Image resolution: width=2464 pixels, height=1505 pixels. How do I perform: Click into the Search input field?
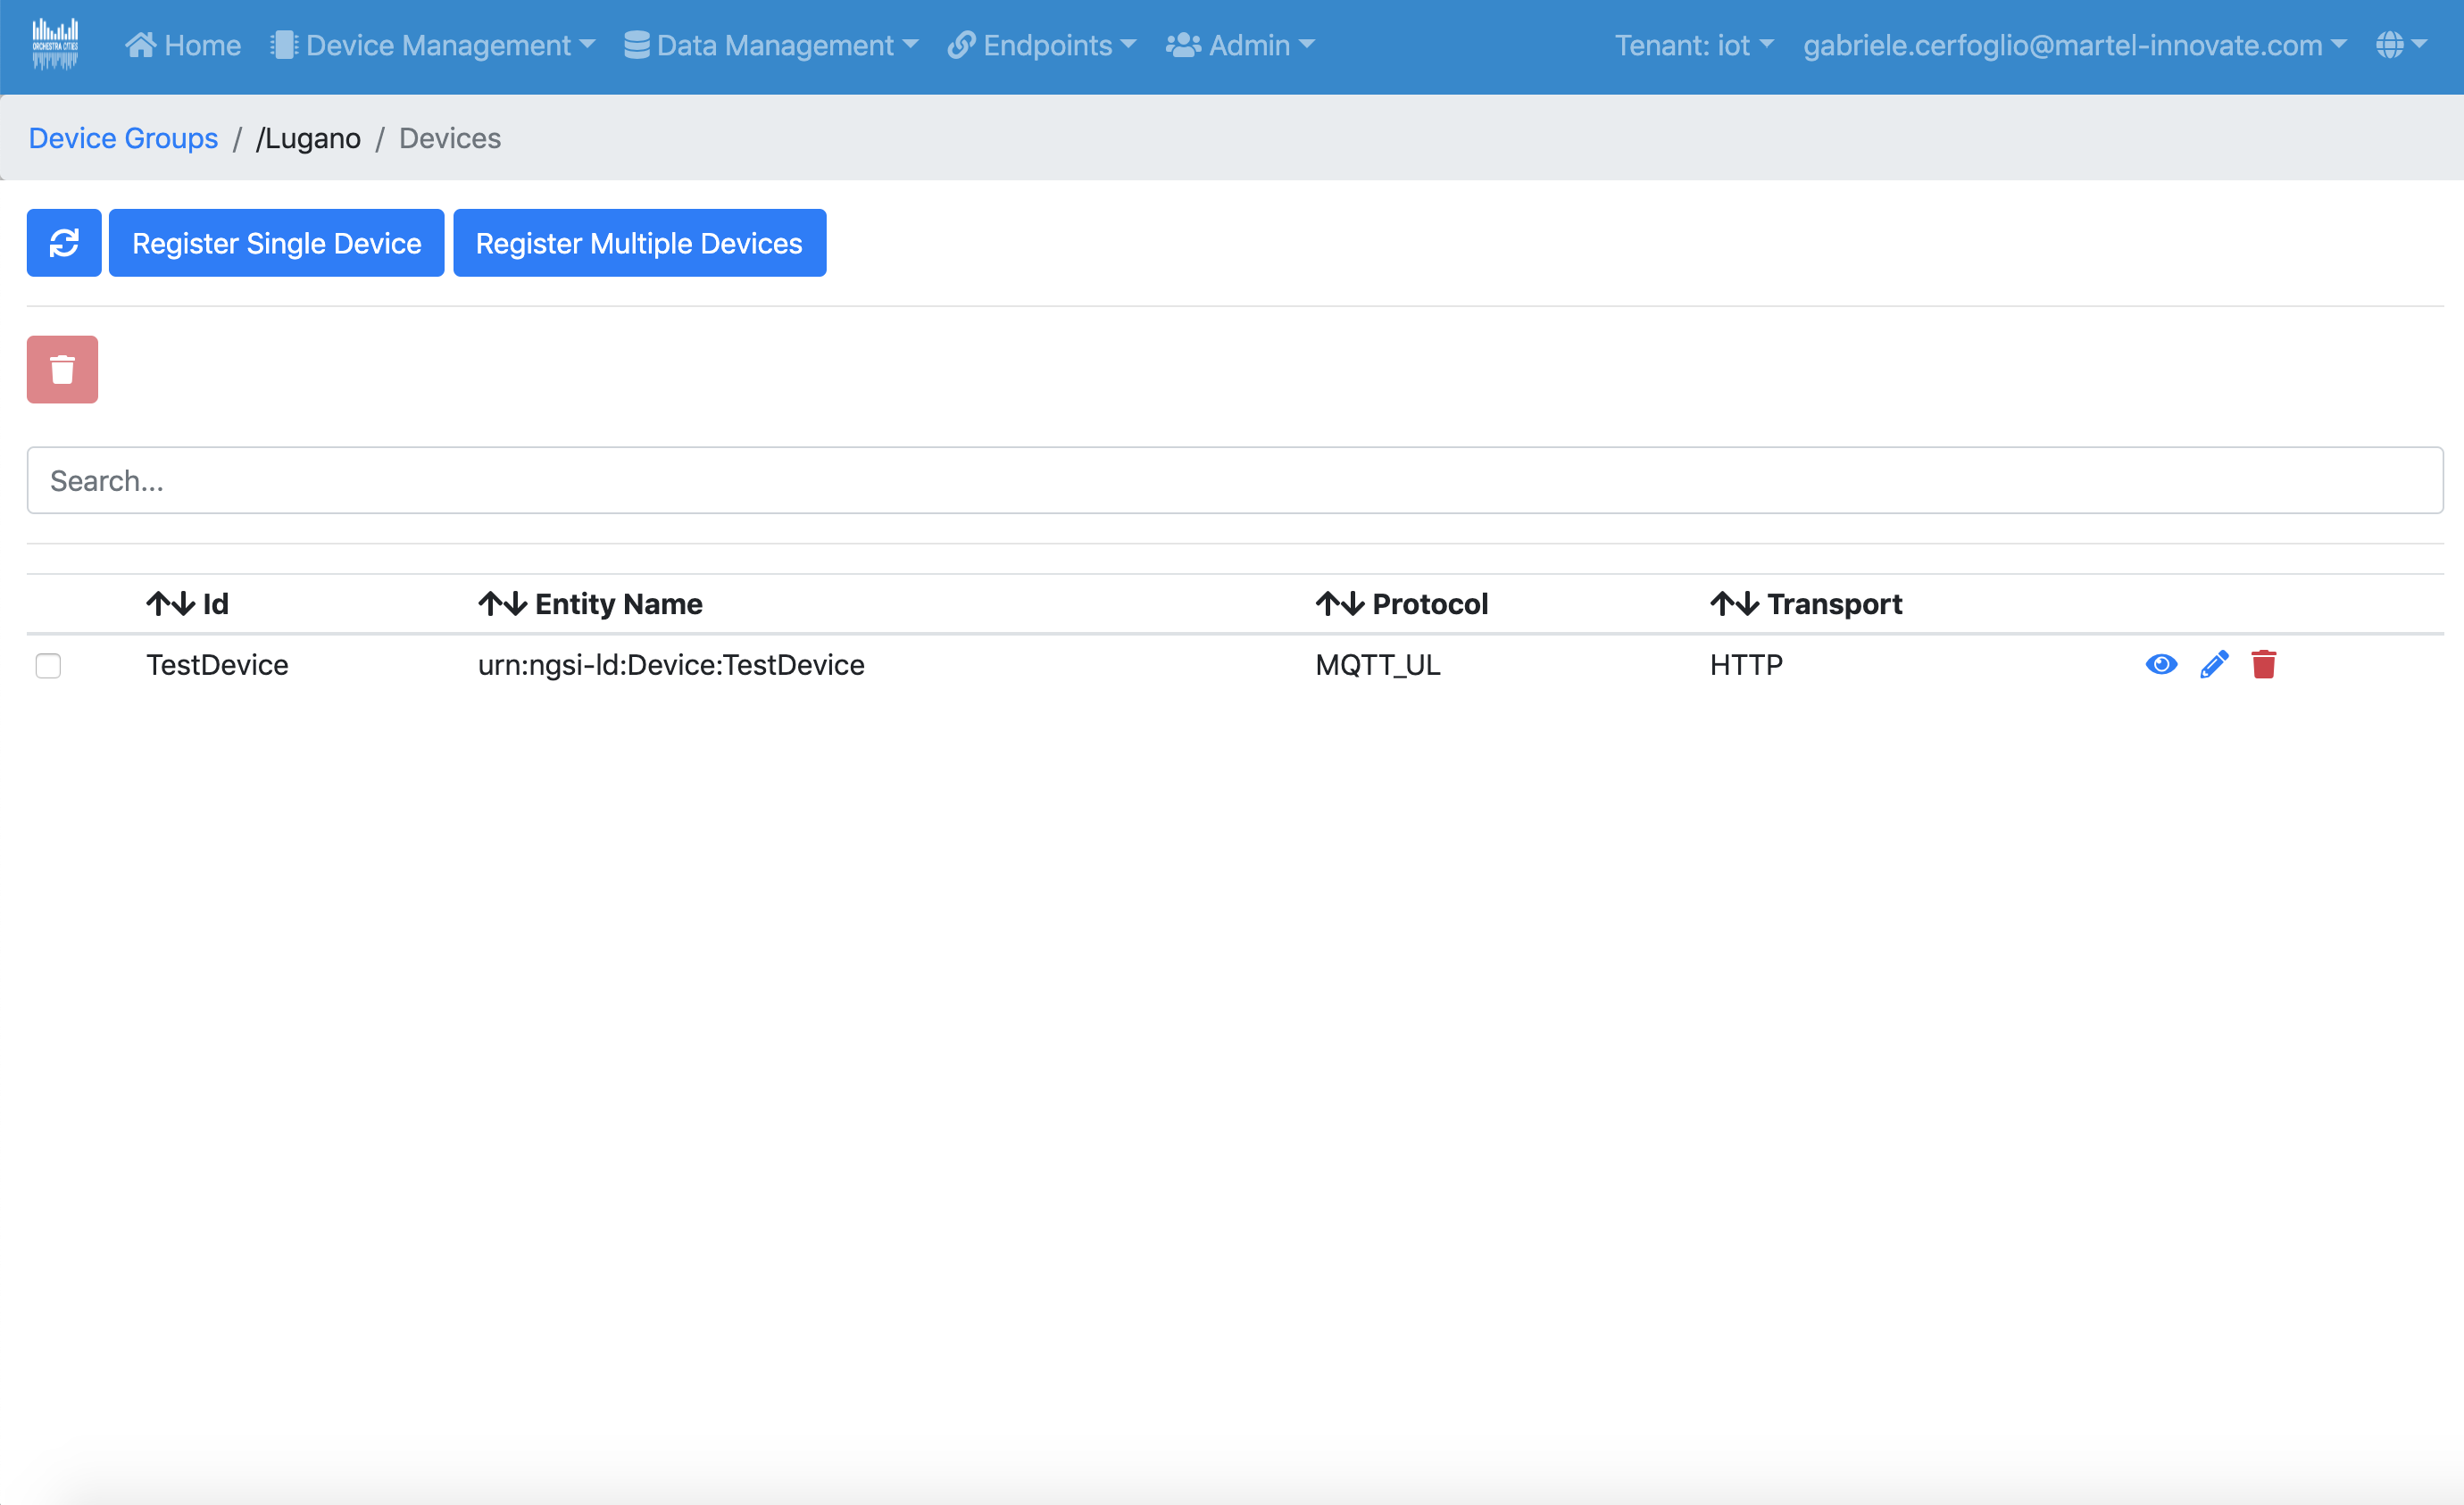pos(1234,481)
